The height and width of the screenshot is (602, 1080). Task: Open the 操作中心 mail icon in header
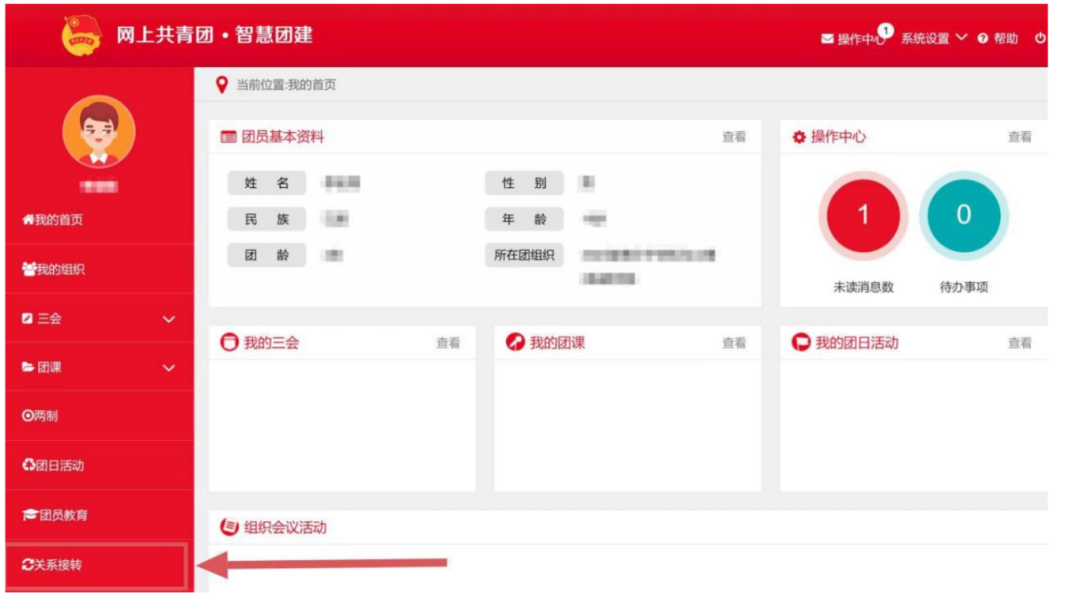pyautogui.click(x=827, y=39)
